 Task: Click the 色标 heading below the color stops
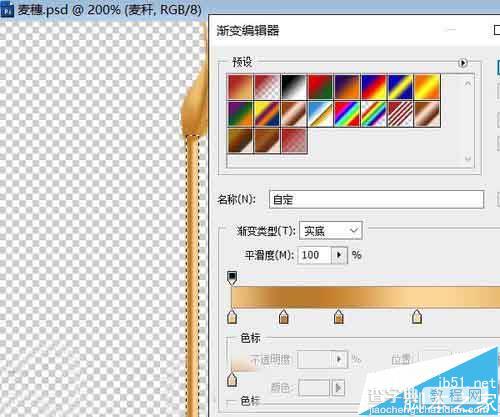[x=250, y=338]
